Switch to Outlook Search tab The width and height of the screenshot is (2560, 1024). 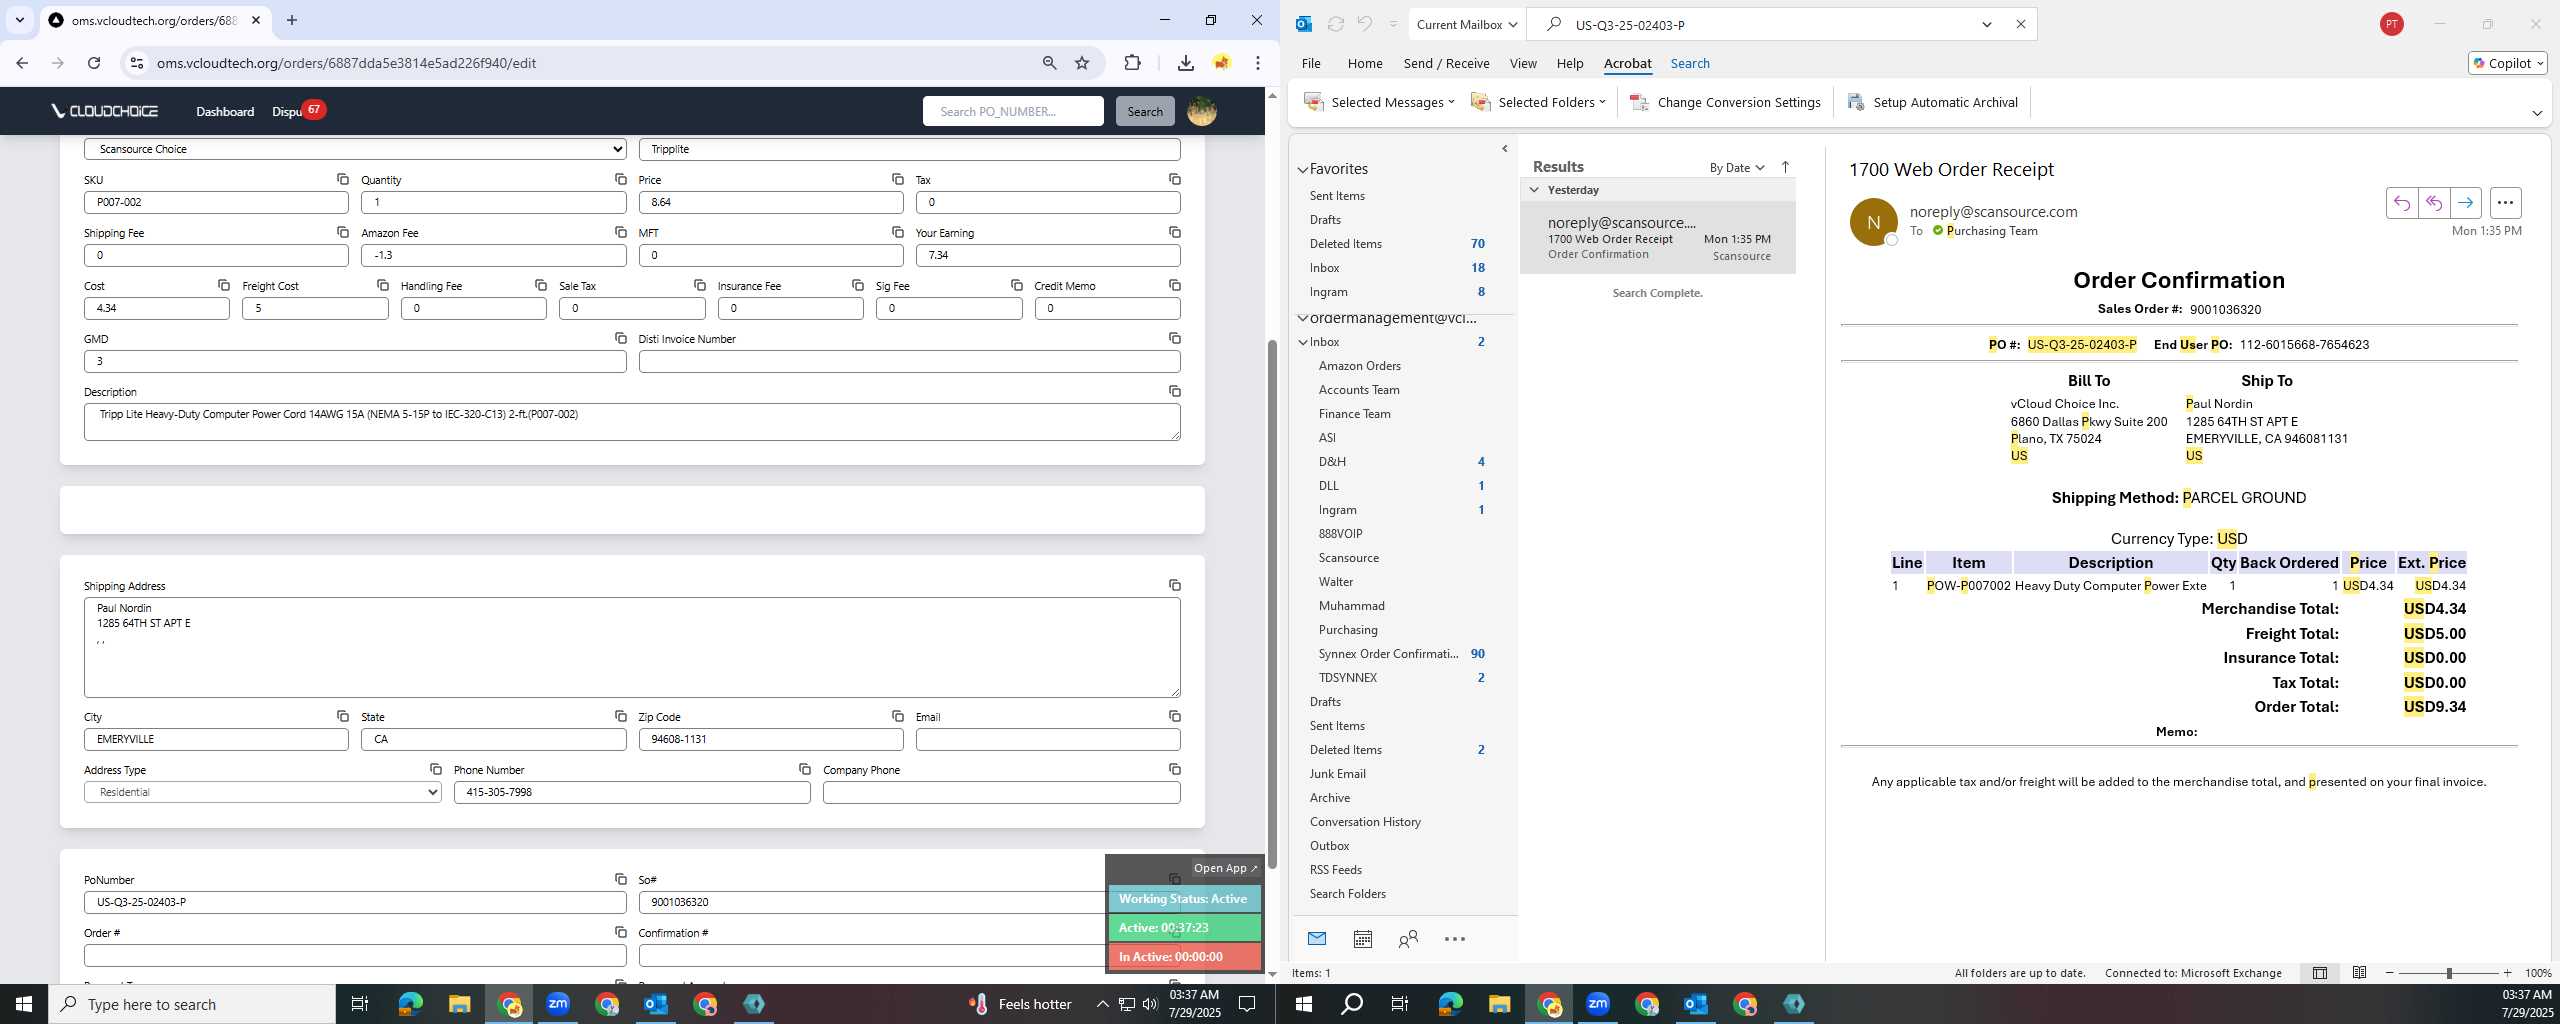[x=1689, y=63]
